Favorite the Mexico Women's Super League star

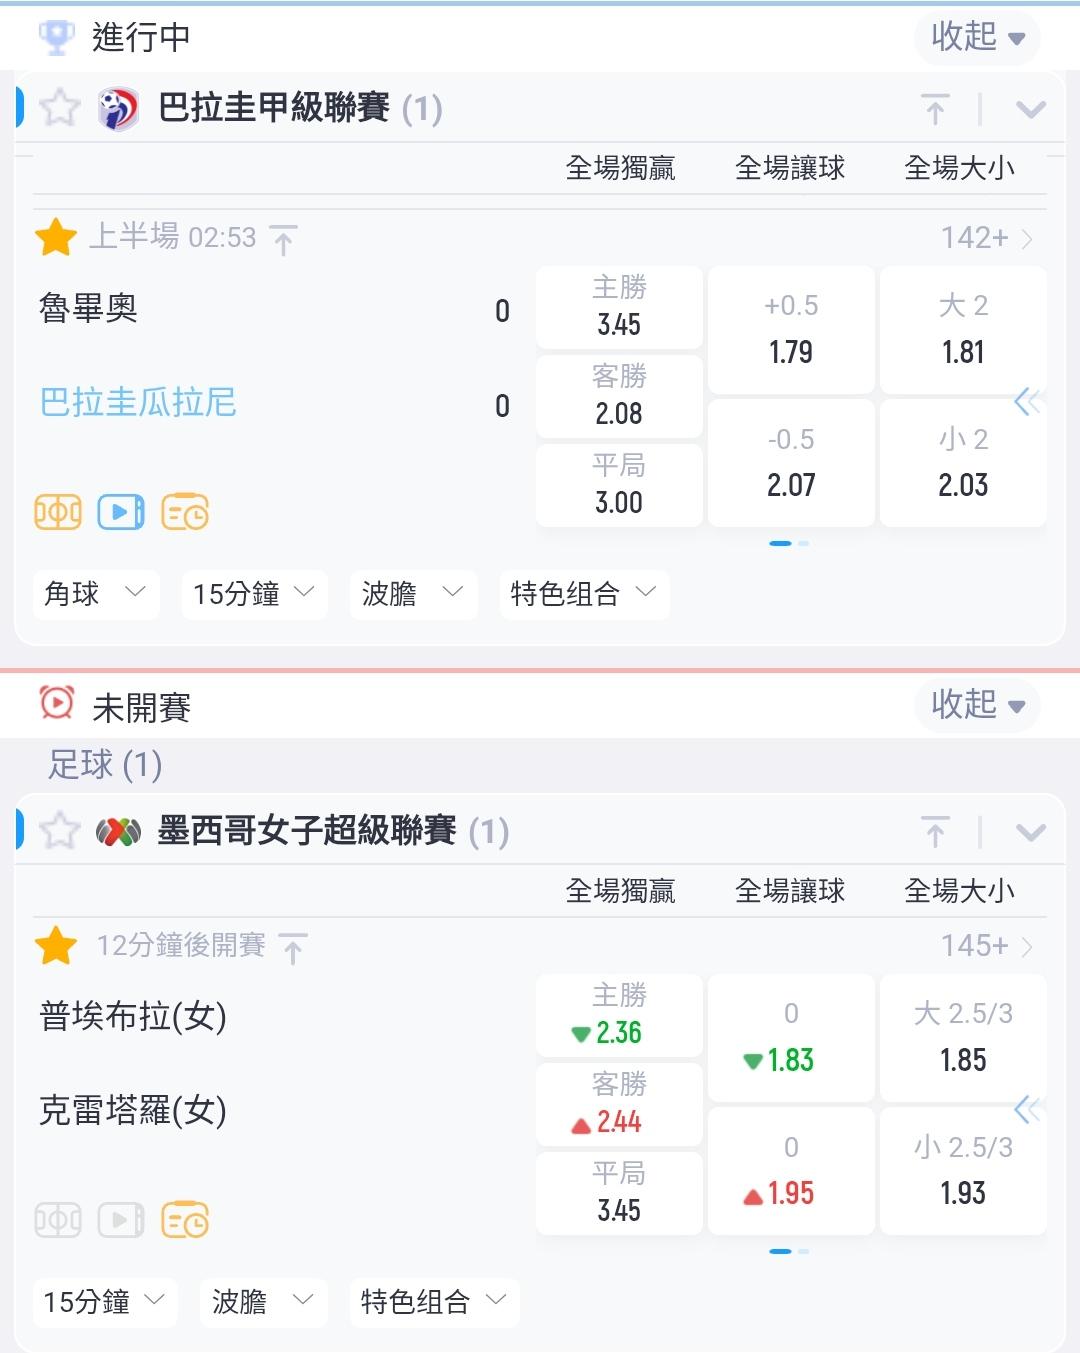(x=60, y=831)
